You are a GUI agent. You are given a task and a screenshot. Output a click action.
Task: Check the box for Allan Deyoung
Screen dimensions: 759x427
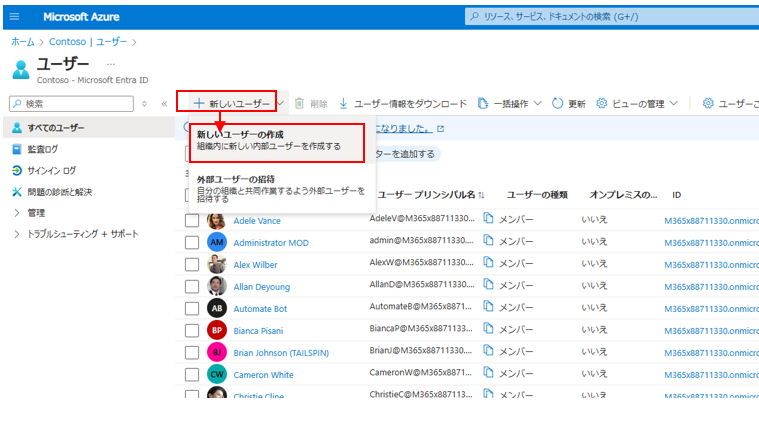192,287
